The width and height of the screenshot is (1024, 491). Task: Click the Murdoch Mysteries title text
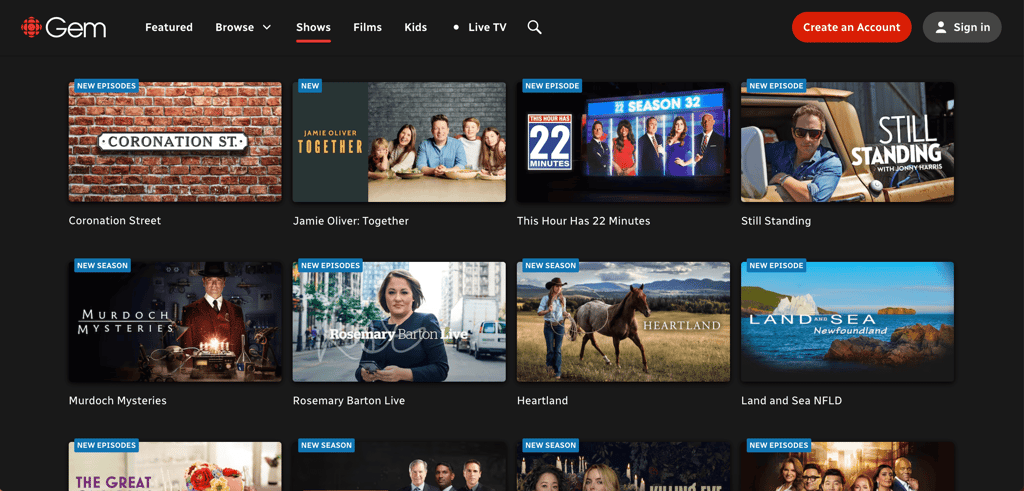point(118,400)
